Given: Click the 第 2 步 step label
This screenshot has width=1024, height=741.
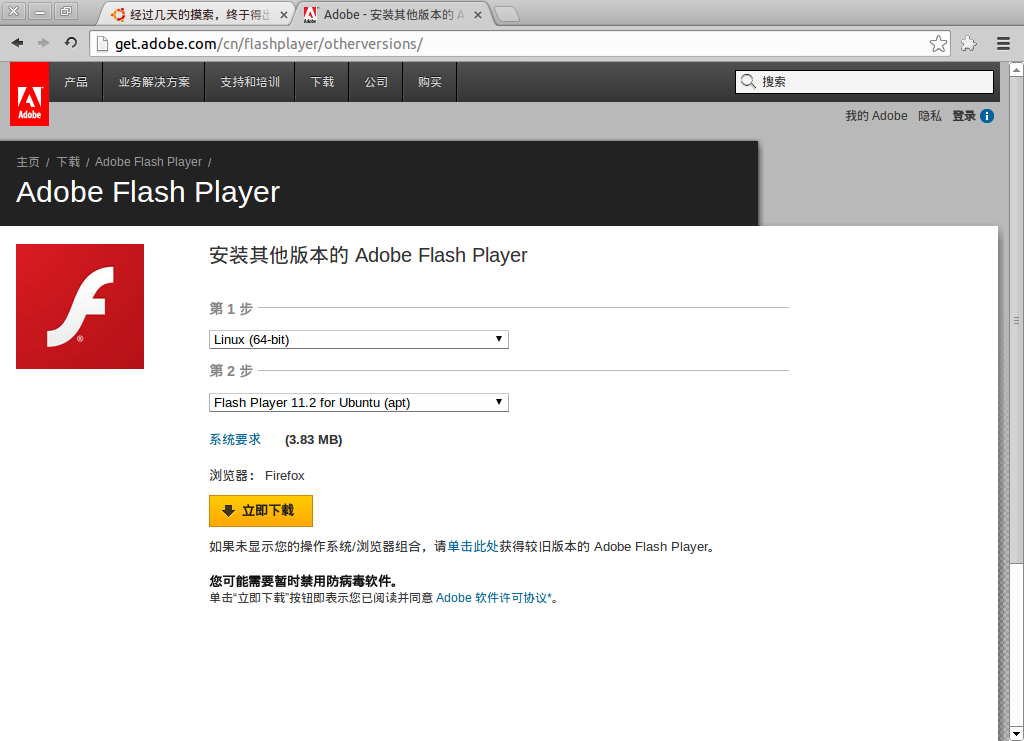Looking at the screenshot, I should coord(231,371).
